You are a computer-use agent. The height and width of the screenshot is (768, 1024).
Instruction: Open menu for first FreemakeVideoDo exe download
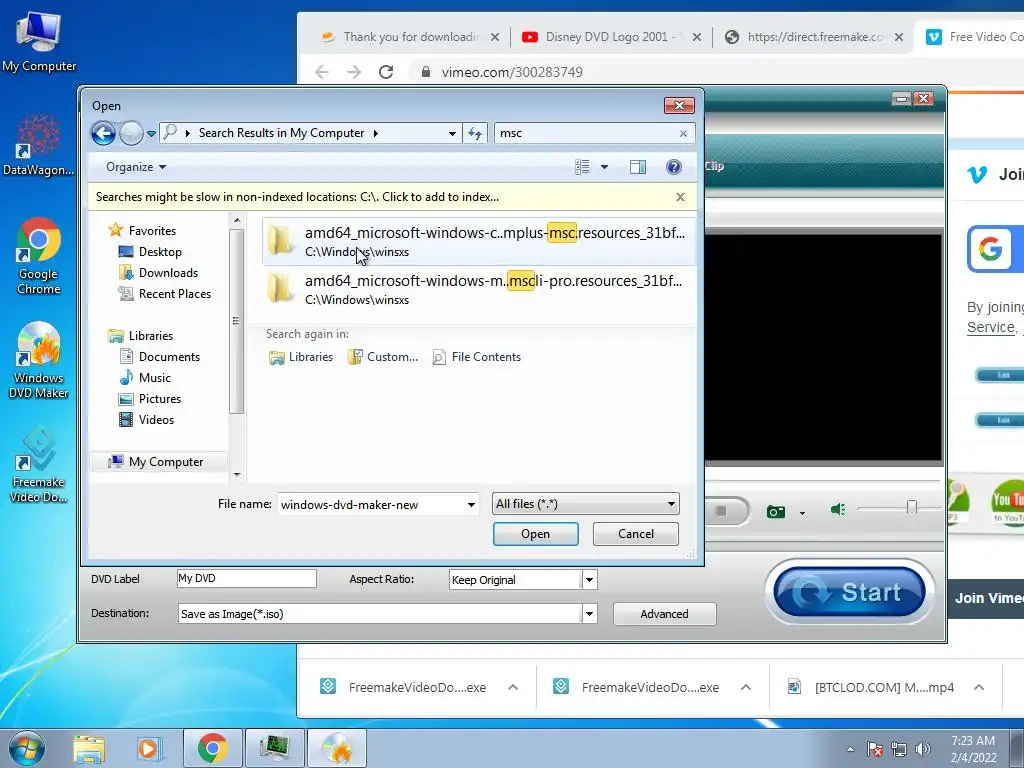513,687
